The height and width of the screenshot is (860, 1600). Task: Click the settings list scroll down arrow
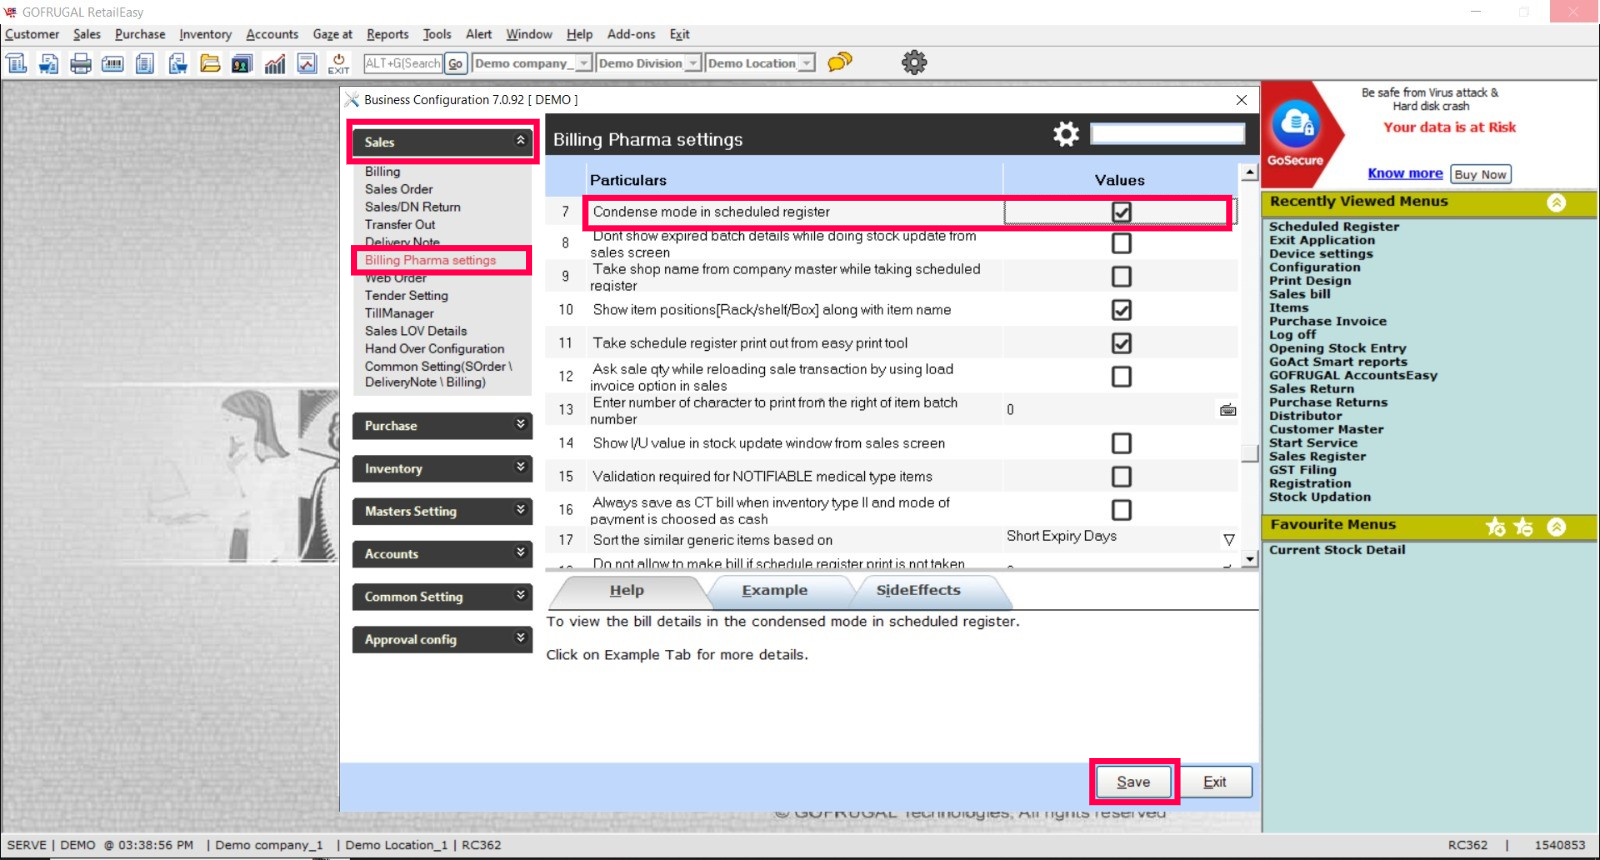click(x=1250, y=559)
